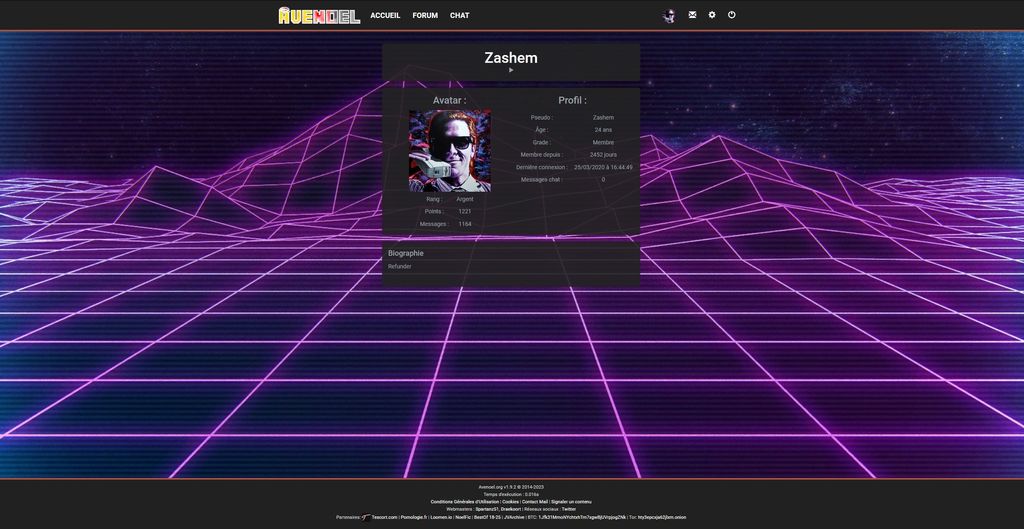
Task: Open the Forum menu item
Action: (x=425, y=15)
